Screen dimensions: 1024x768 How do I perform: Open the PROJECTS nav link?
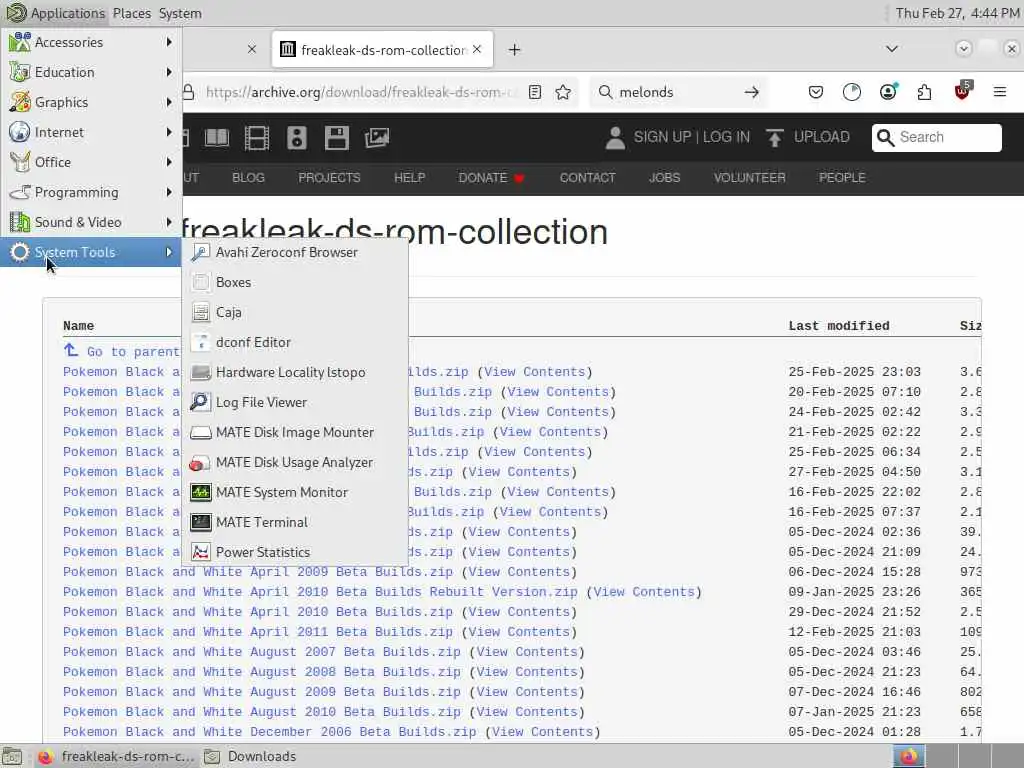pos(329,178)
